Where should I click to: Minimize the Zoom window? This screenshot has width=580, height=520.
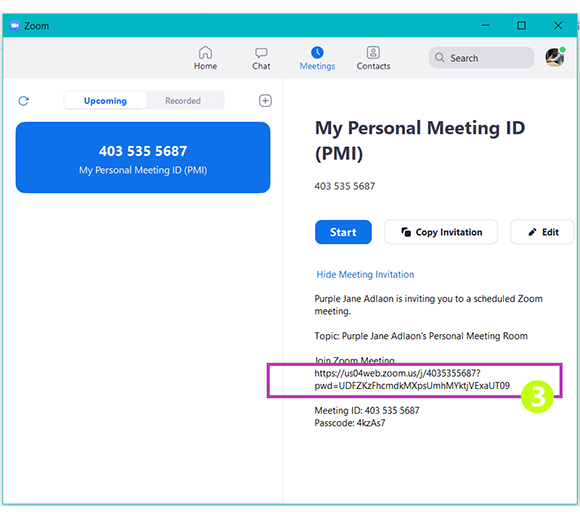[x=486, y=26]
